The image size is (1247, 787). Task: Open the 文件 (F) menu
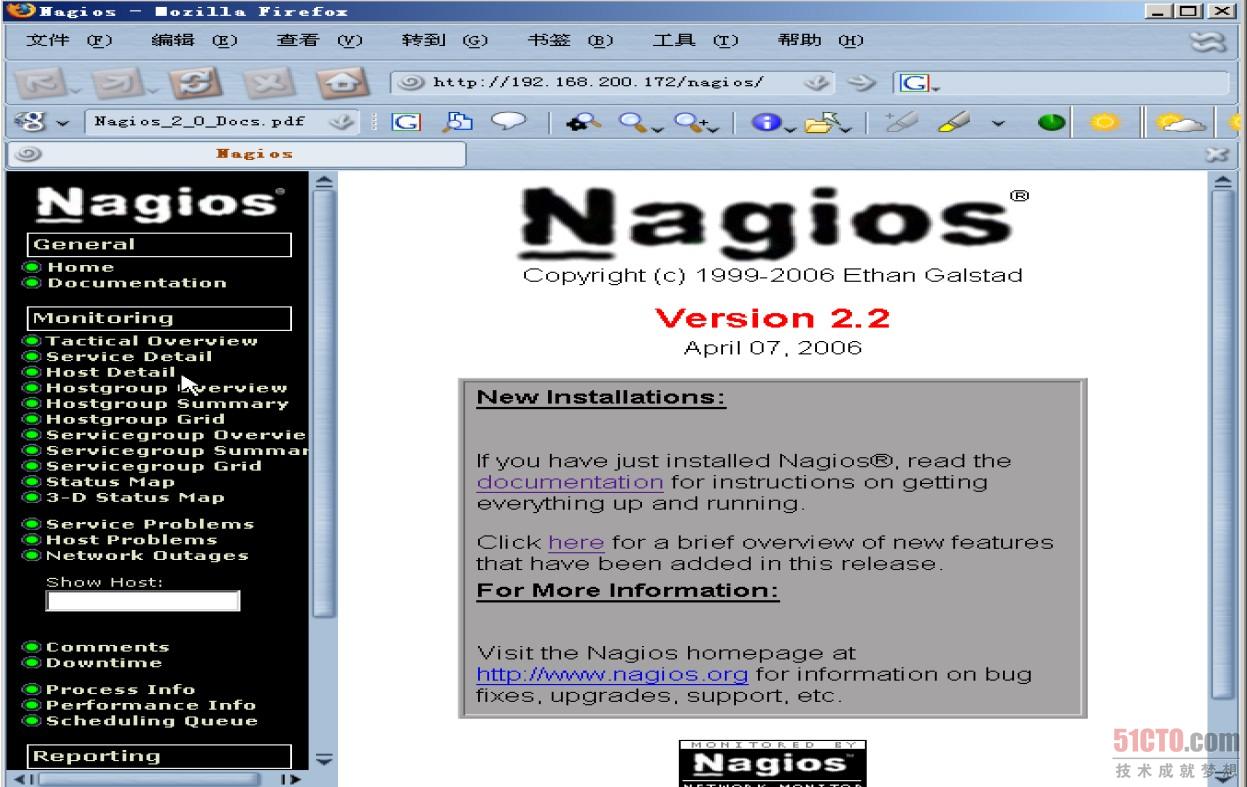pyautogui.click(x=70, y=41)
